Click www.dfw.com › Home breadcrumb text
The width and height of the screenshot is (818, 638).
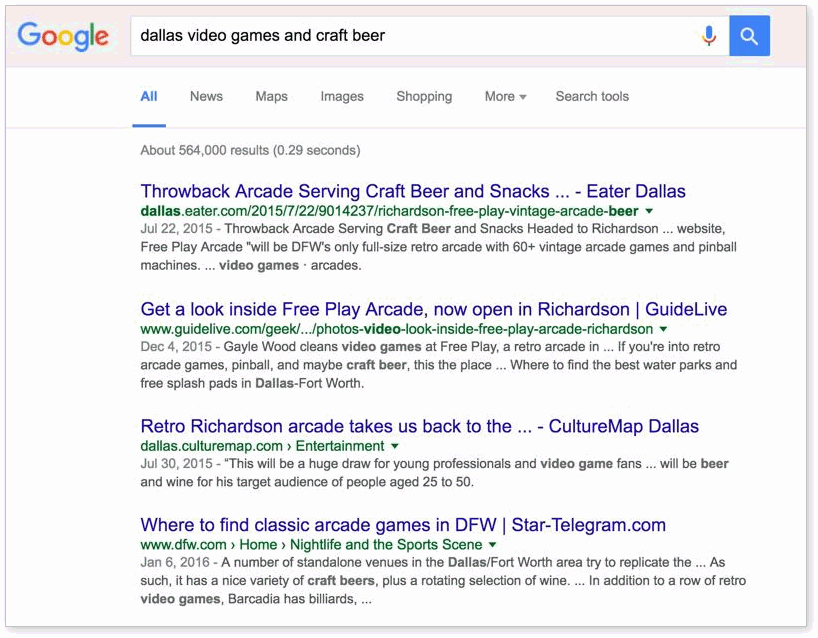tap(209, 545)
